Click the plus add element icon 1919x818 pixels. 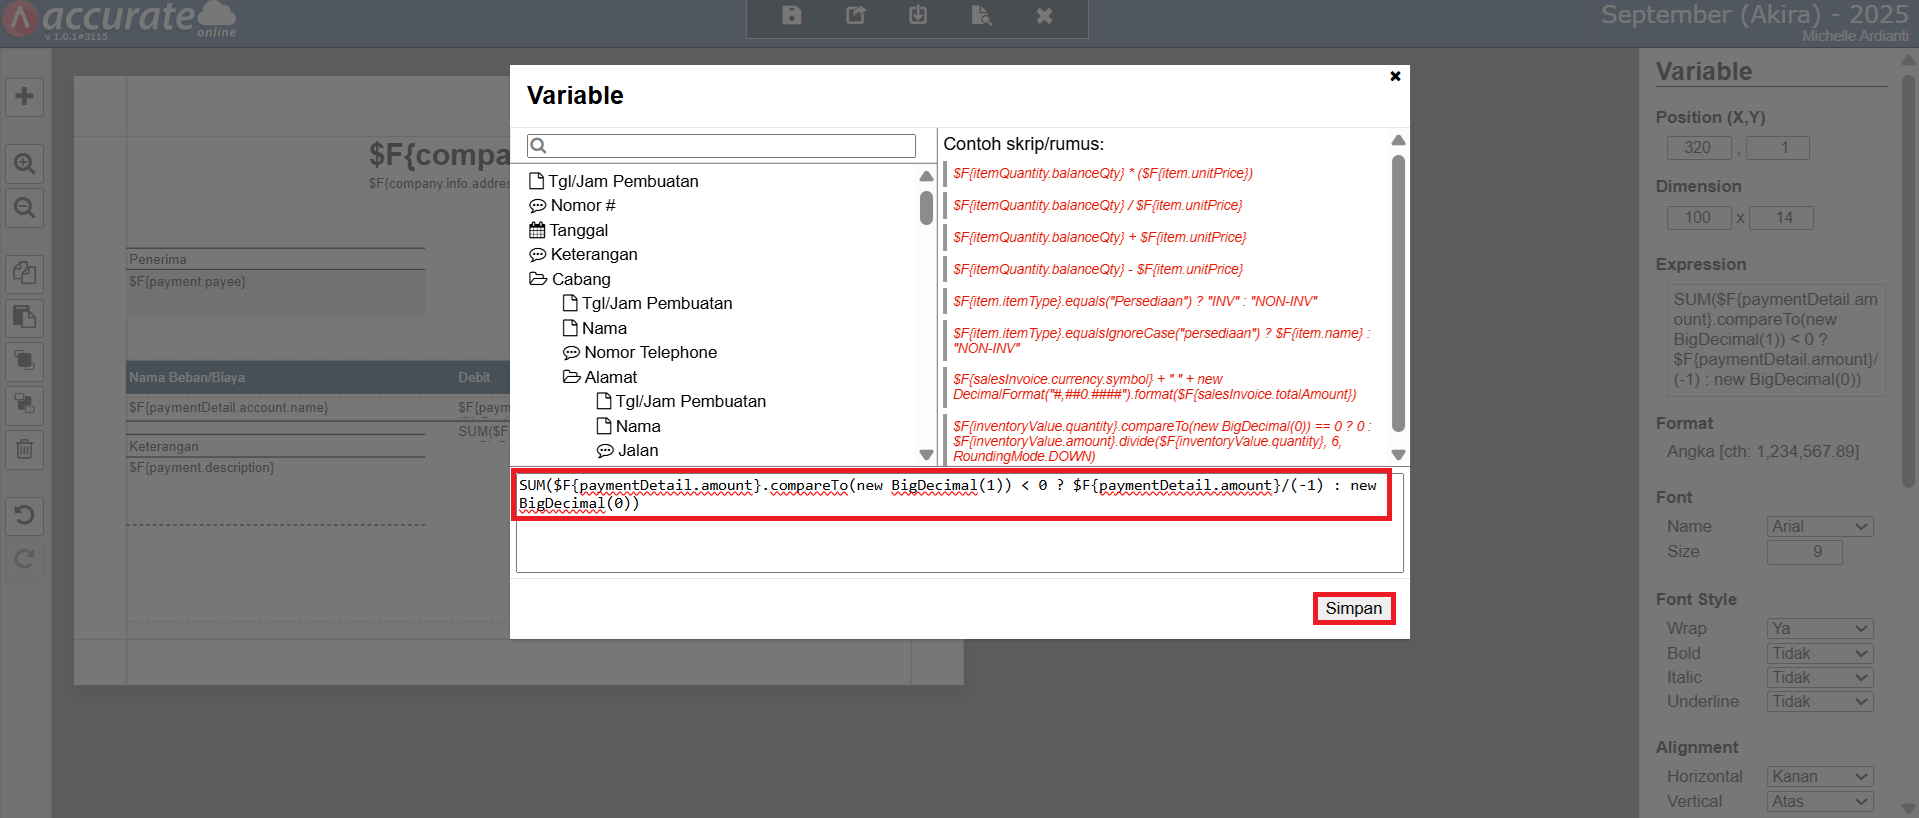click(x=24, y=97)
